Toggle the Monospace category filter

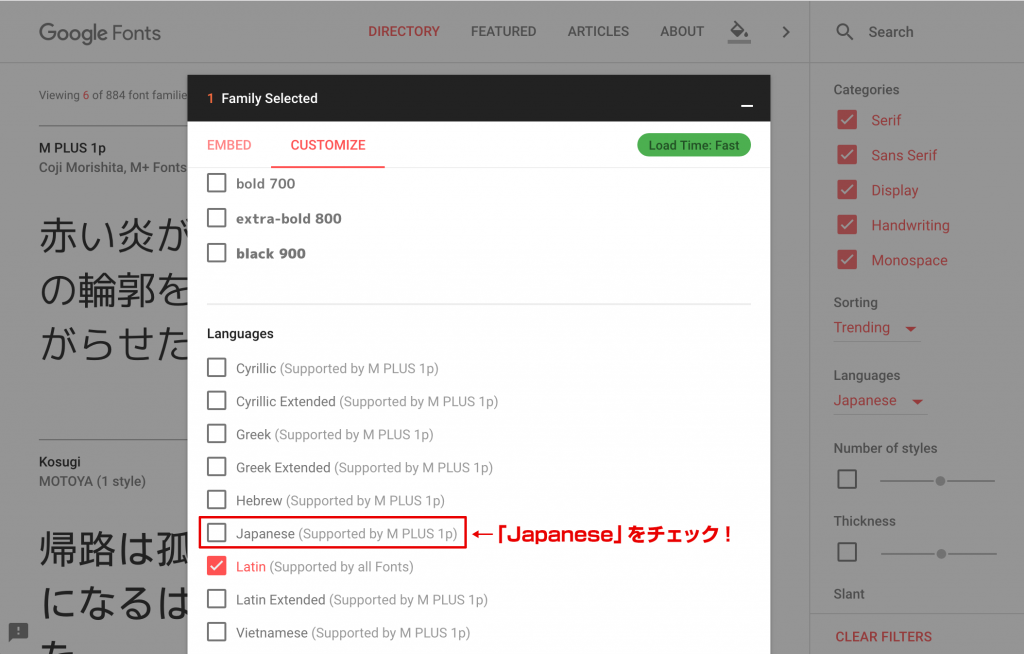coord(847,259)
